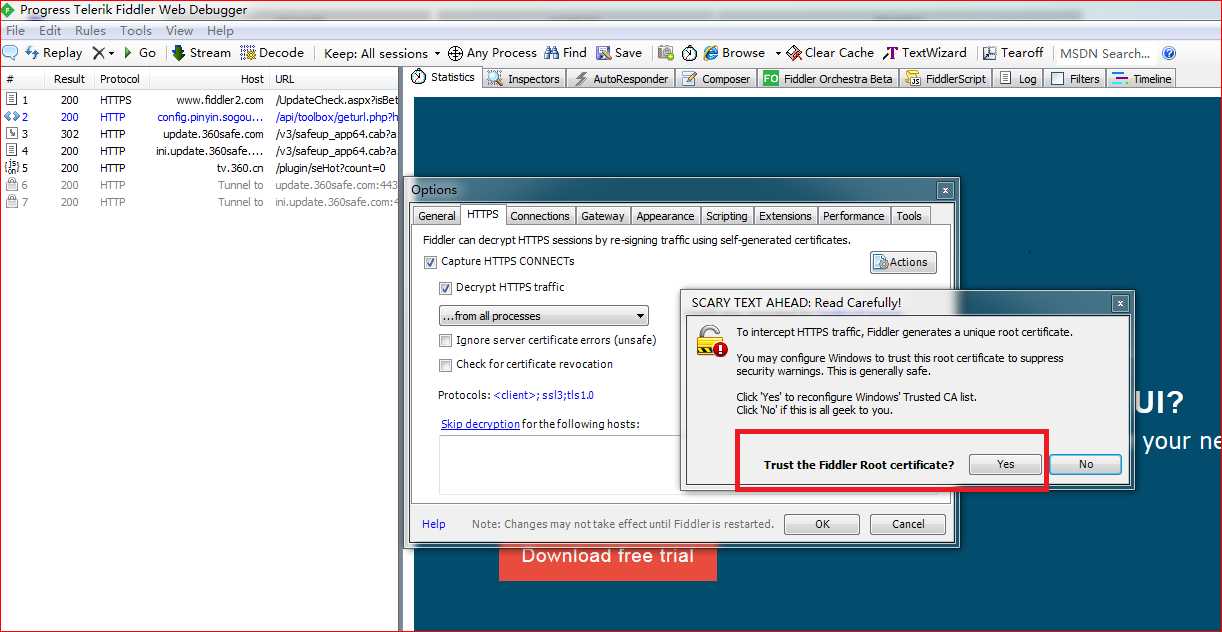Open the Tools menu

[x=136, y=31]
